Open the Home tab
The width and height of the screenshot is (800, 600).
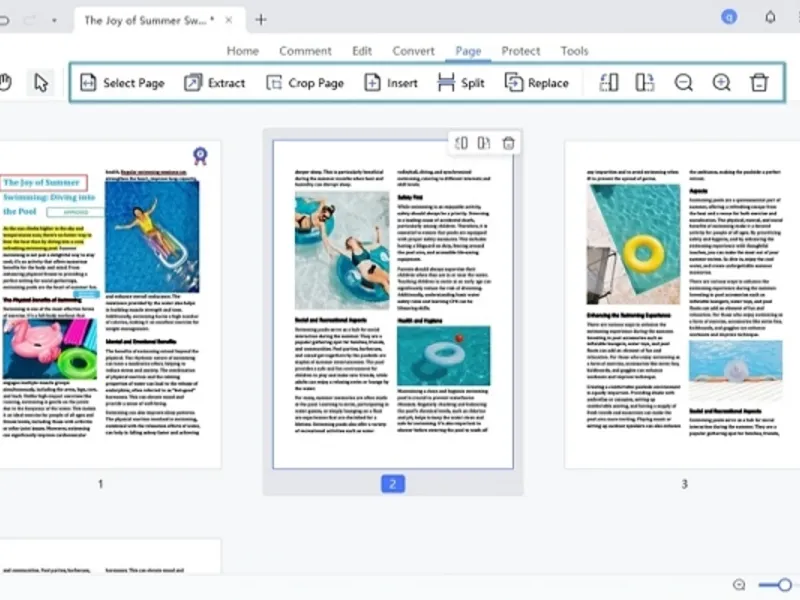(243, 51)
